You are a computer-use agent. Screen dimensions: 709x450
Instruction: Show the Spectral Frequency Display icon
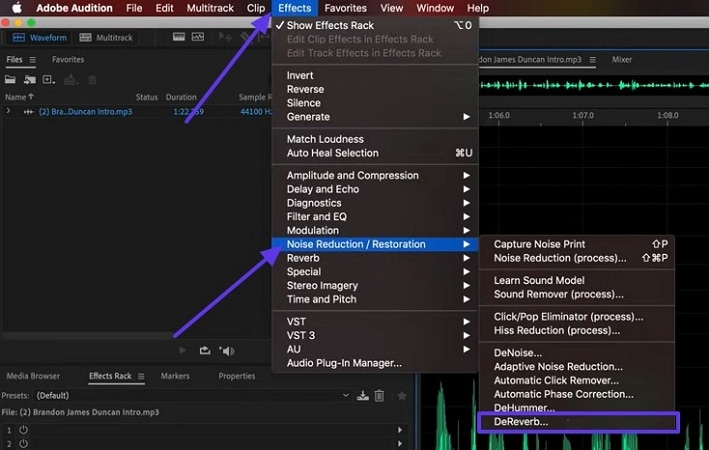coord(179,37)
